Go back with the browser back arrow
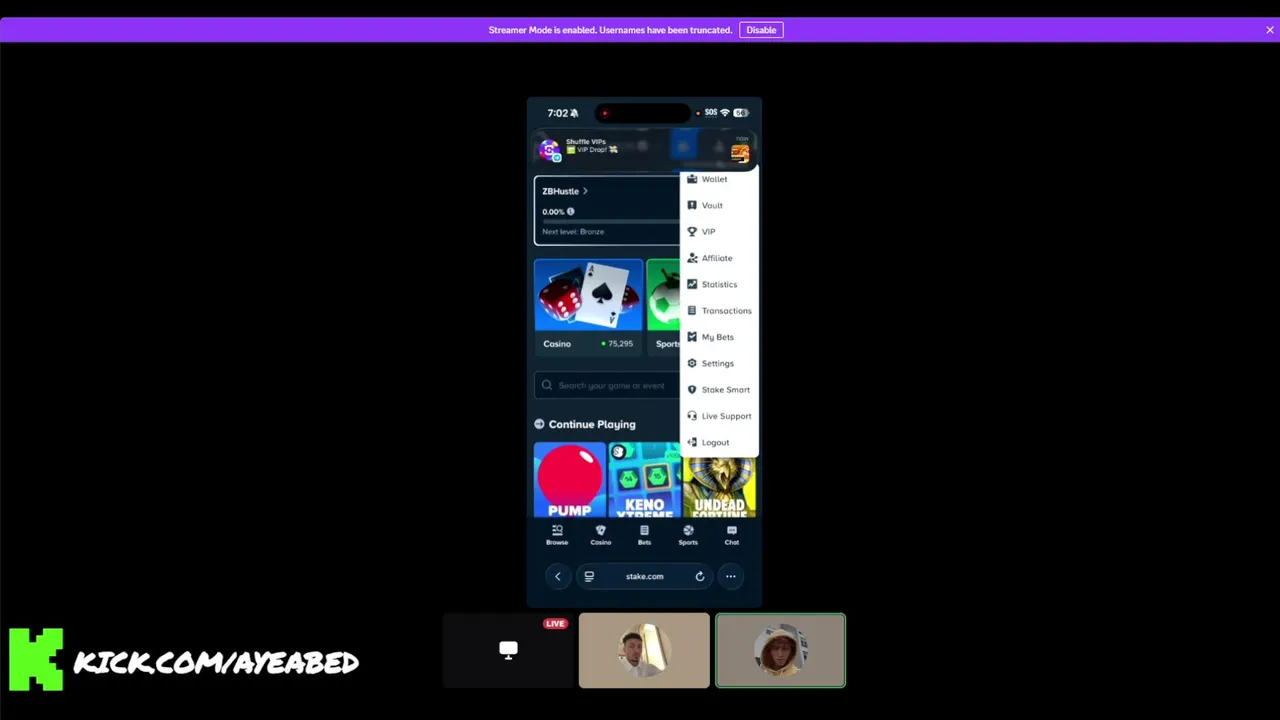This screenshot has height=720, width=1280. click(x=558, y=576)
